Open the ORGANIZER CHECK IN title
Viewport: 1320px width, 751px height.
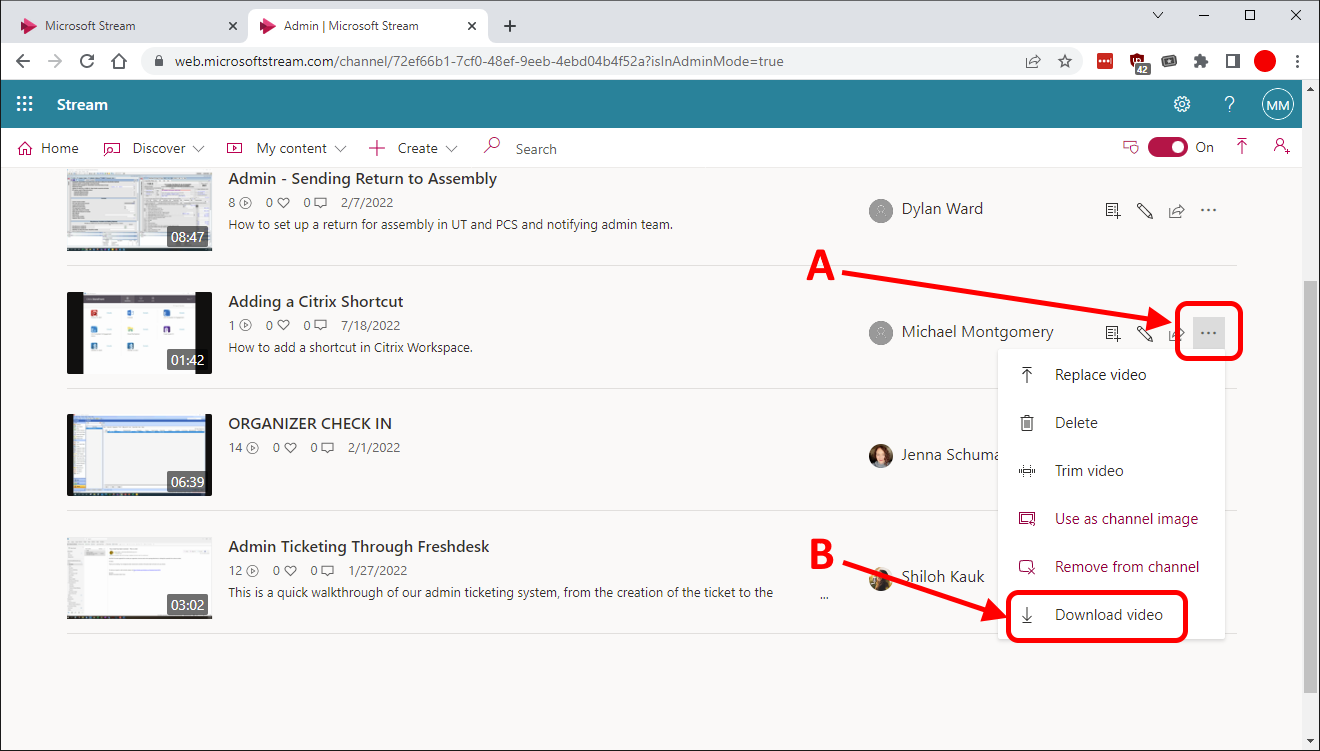tap(310, 424)
